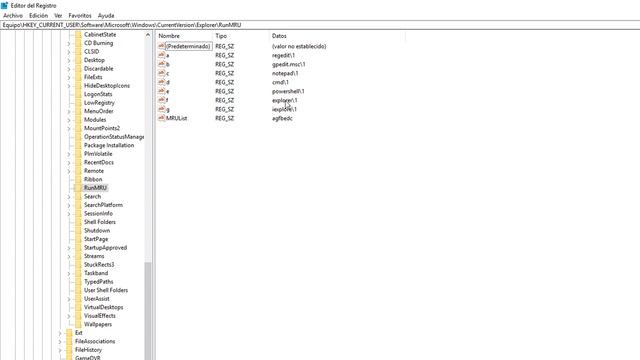640x360 pixels.
Task: Click the Shell Folders folder icon
Action: [x=78, y=222]
